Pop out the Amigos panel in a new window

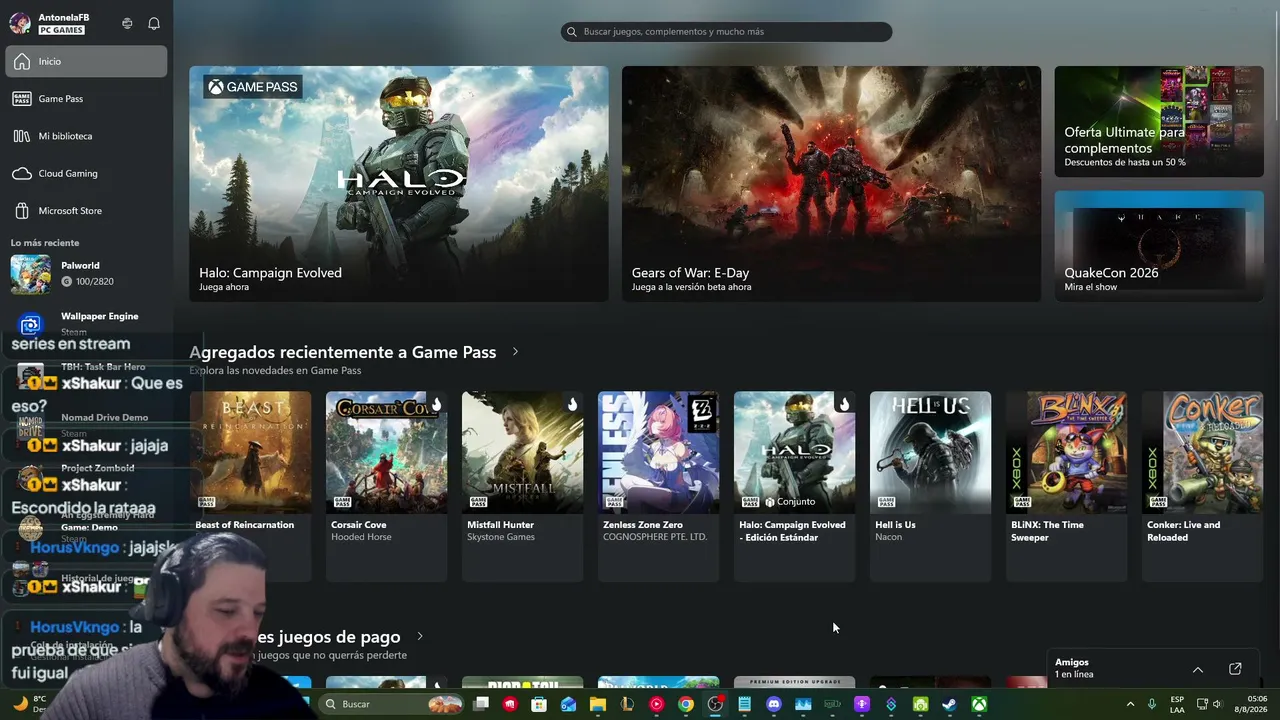point(1235,669)
